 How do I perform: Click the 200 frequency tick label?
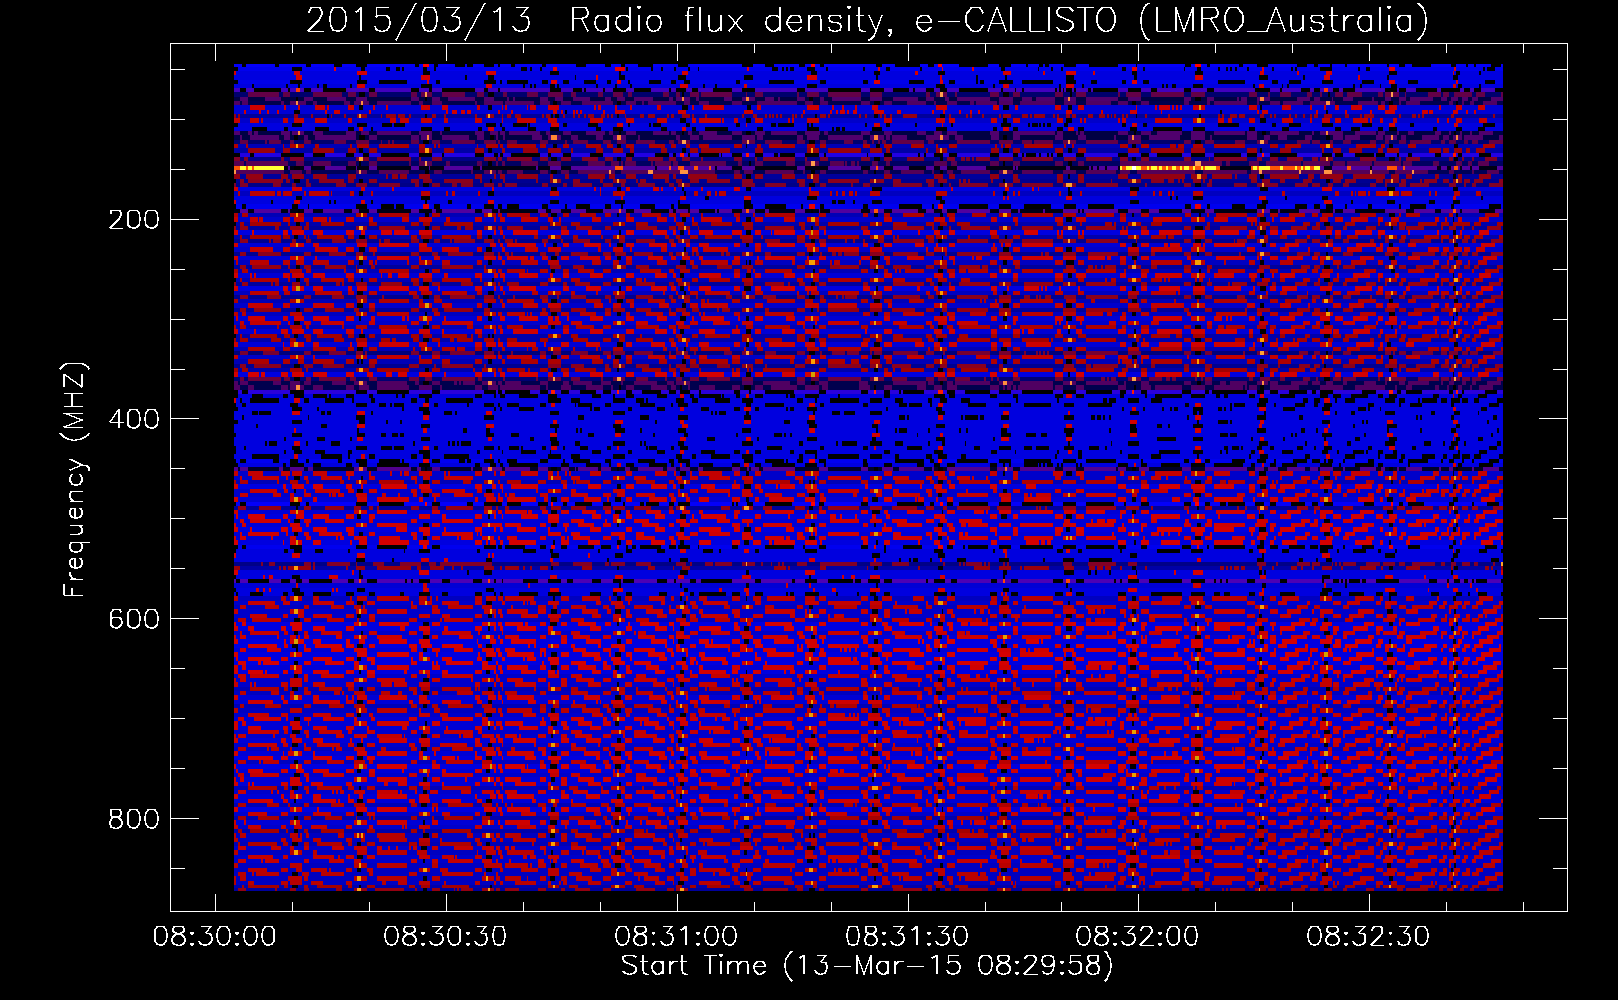coord(133,219)
